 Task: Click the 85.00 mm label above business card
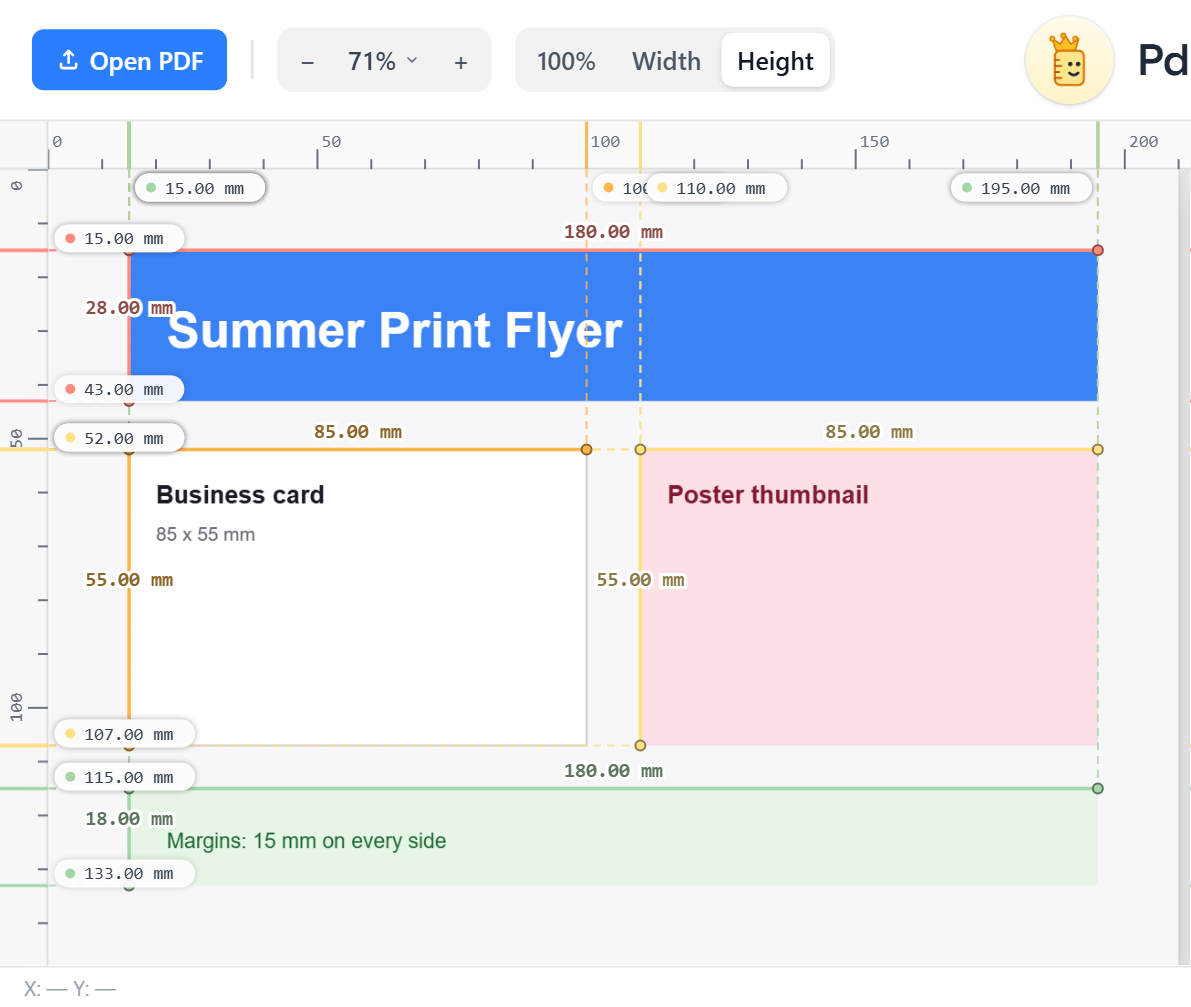[358, 431]
